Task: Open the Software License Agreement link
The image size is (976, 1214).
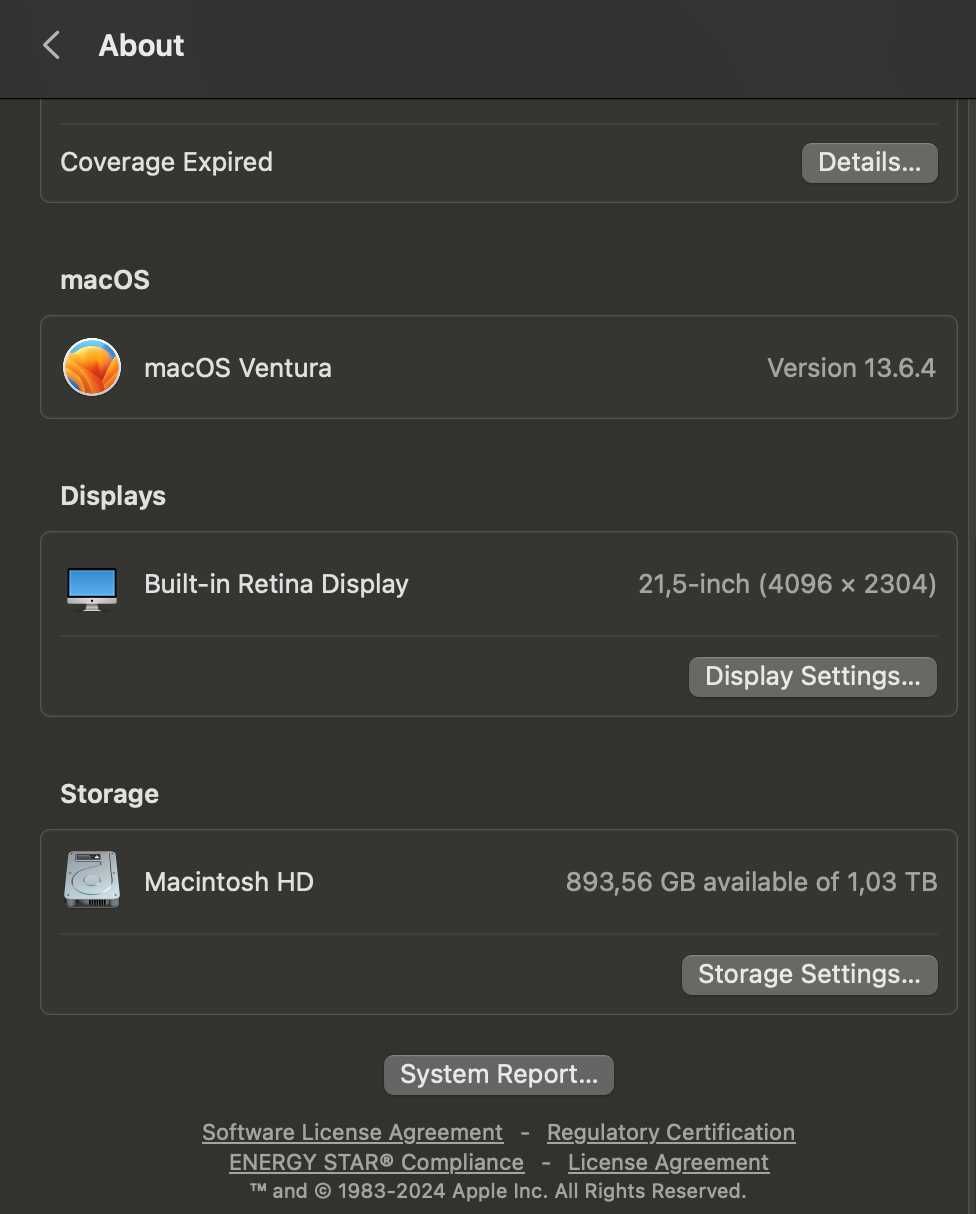Action: (x=352, y=1132)
